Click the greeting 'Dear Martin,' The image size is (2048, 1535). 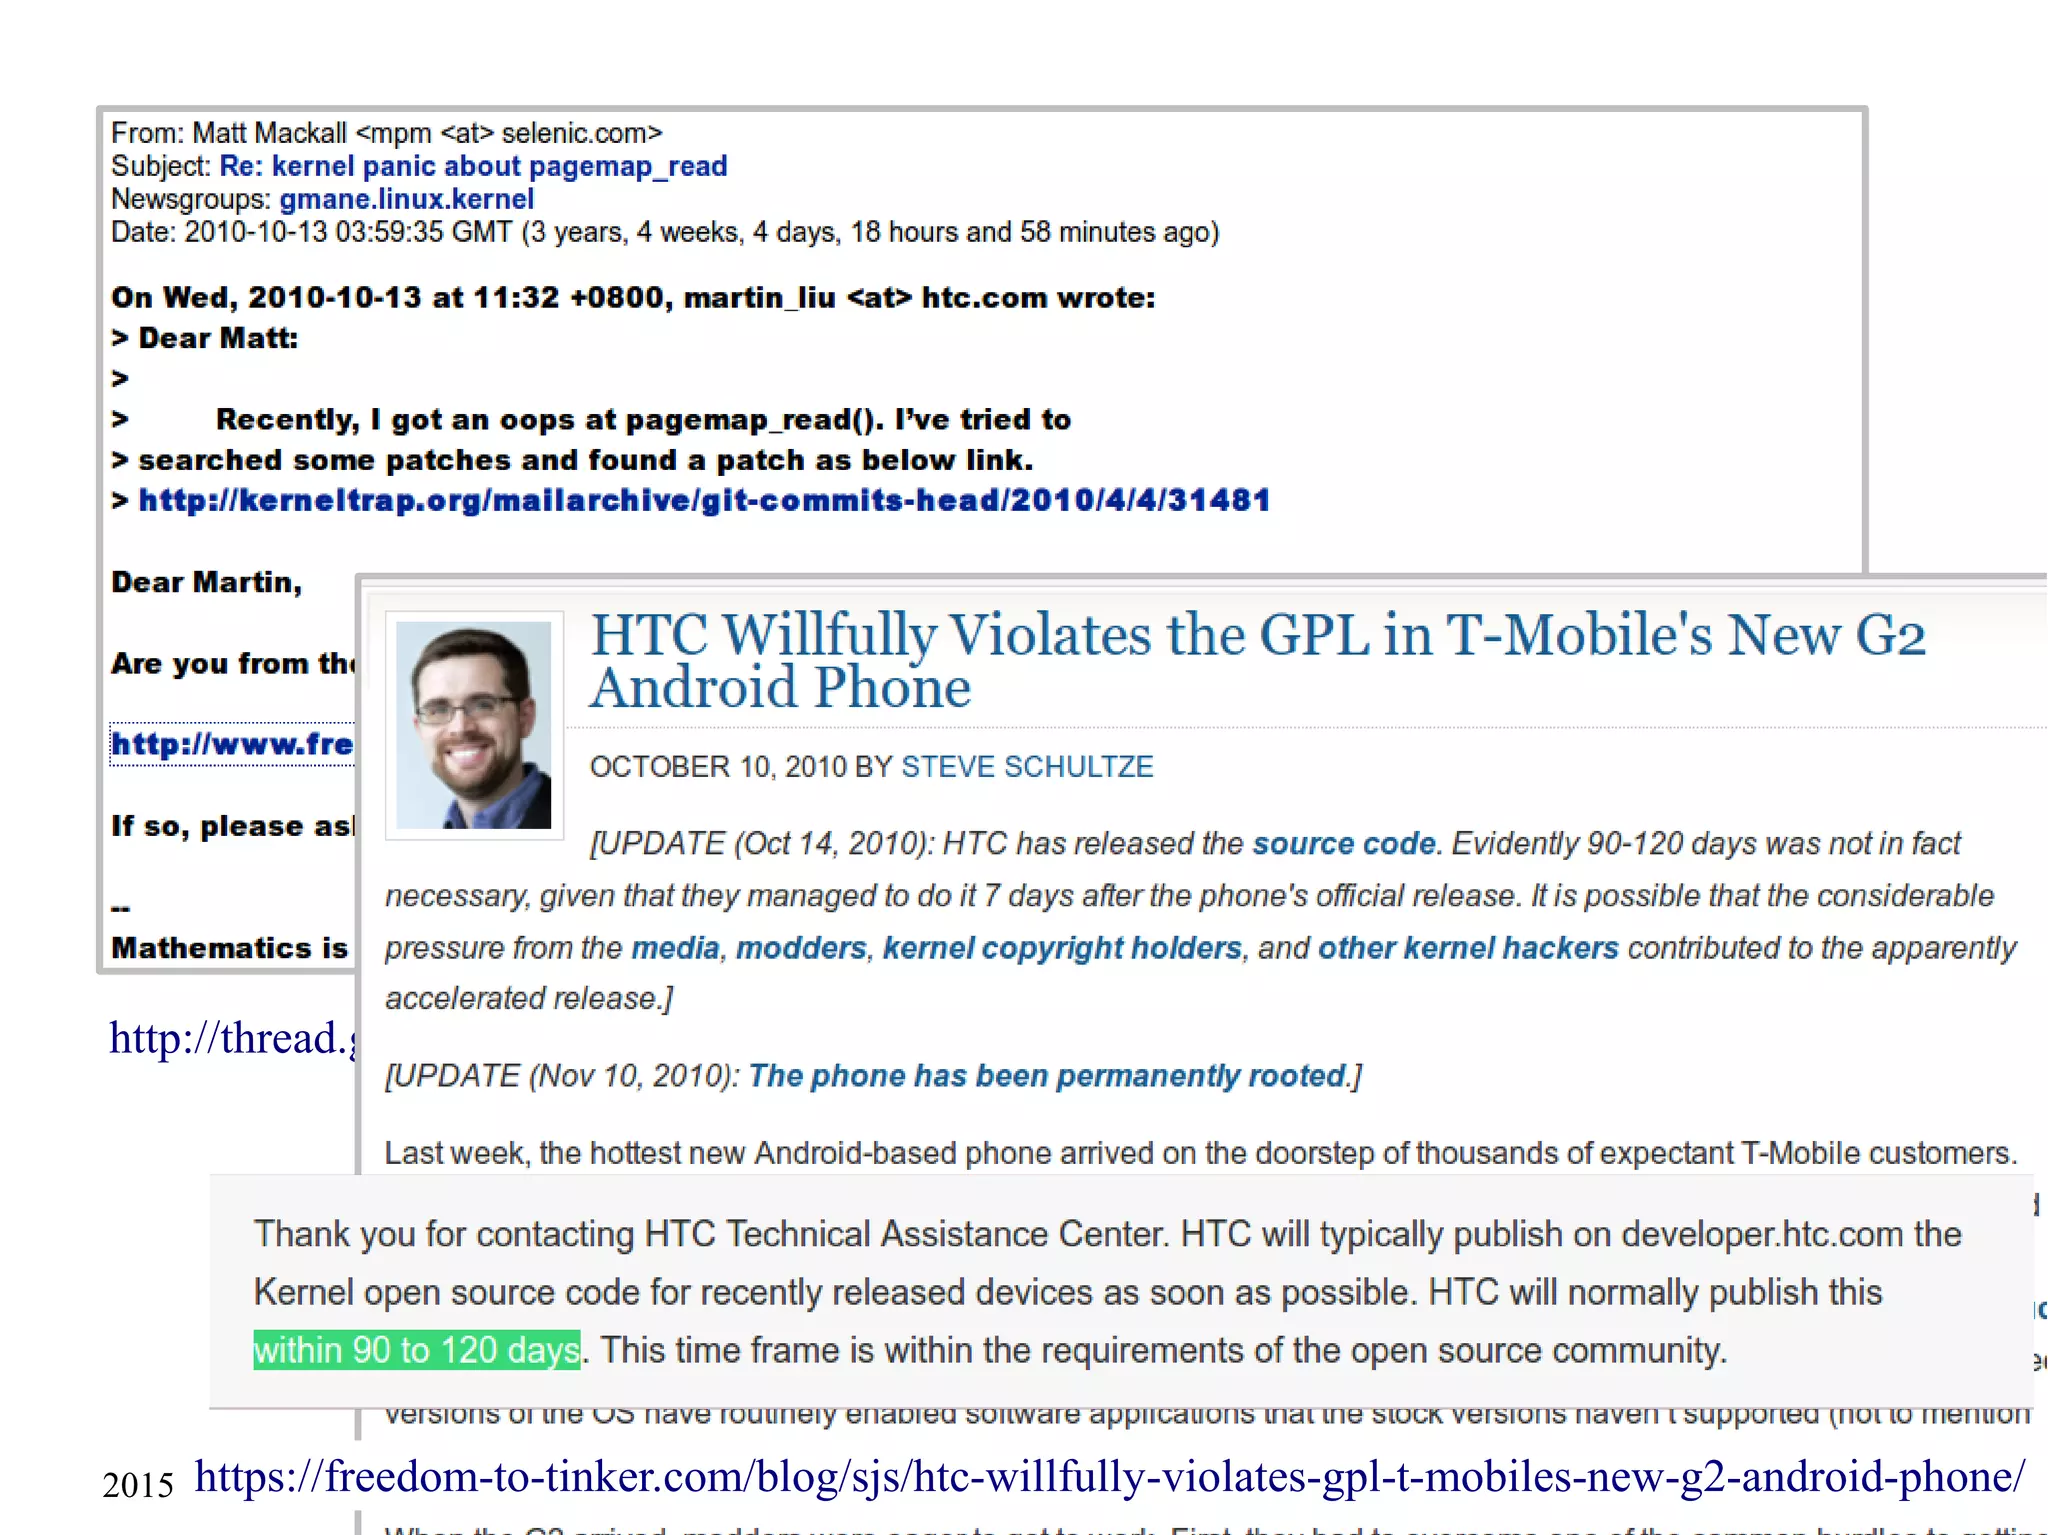[x=207, y=582]
